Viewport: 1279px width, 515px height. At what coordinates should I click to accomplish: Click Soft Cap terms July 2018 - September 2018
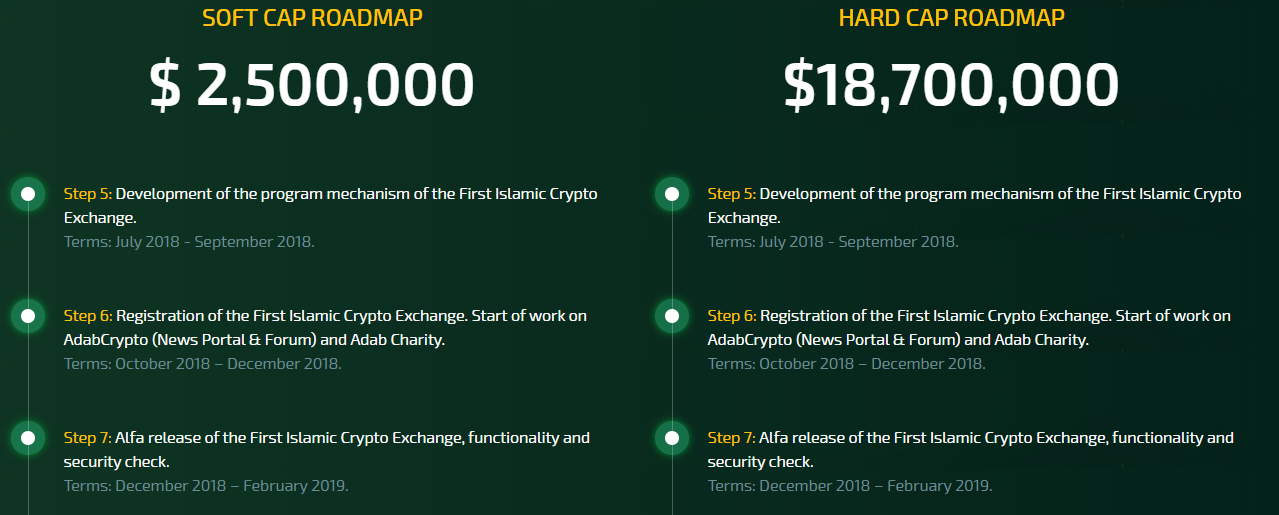189,242
